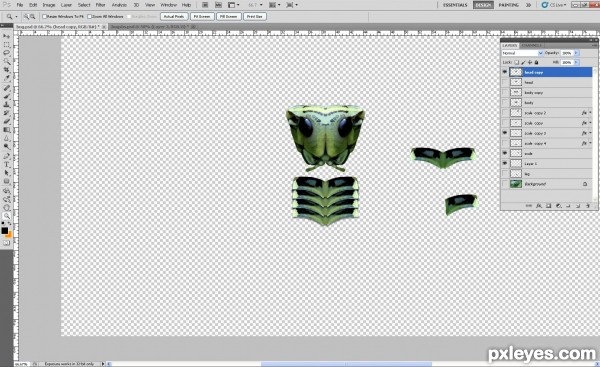
Task: Show the body layer
Action: [505, 103]
